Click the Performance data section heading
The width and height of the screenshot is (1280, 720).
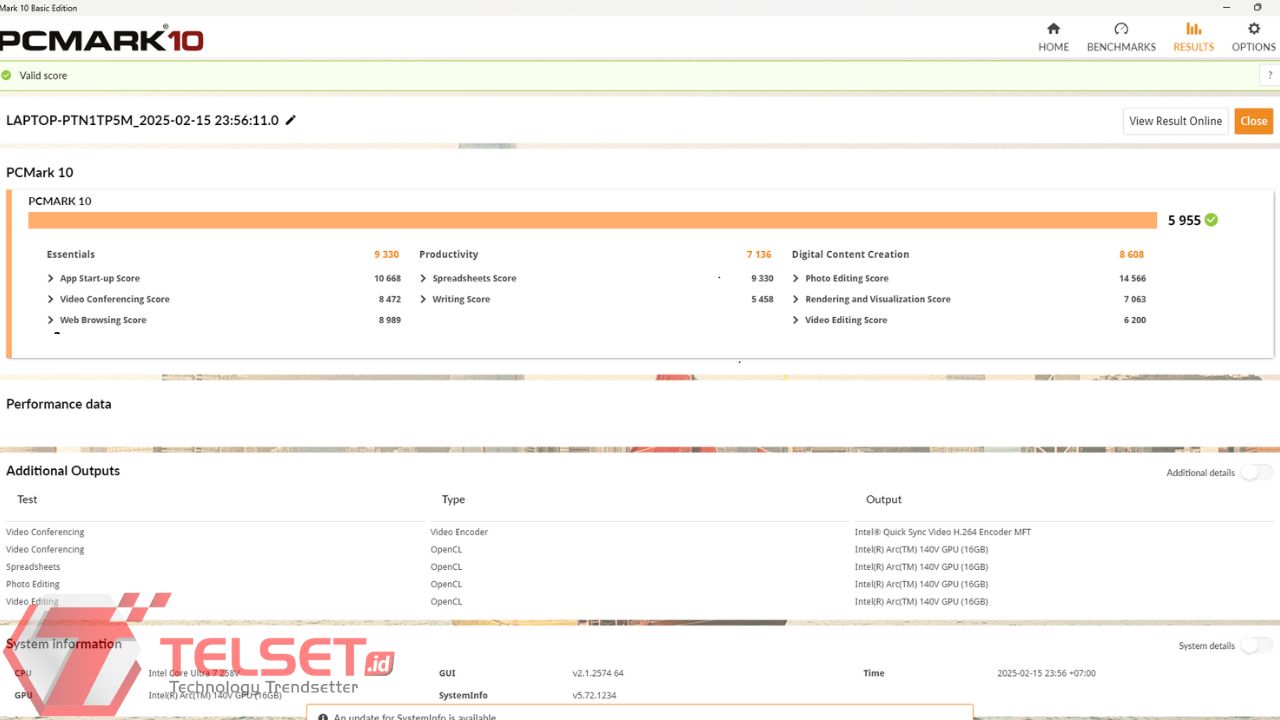(x=59, y=404)
